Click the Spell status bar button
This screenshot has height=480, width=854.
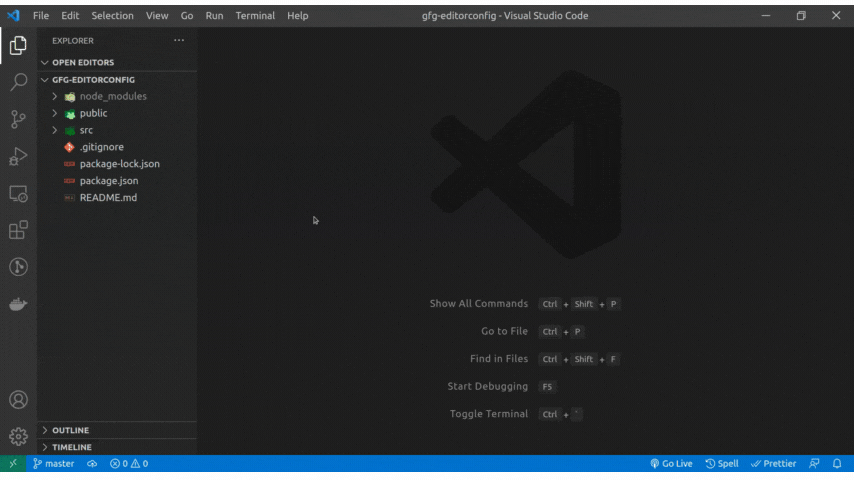pos(722,464)
